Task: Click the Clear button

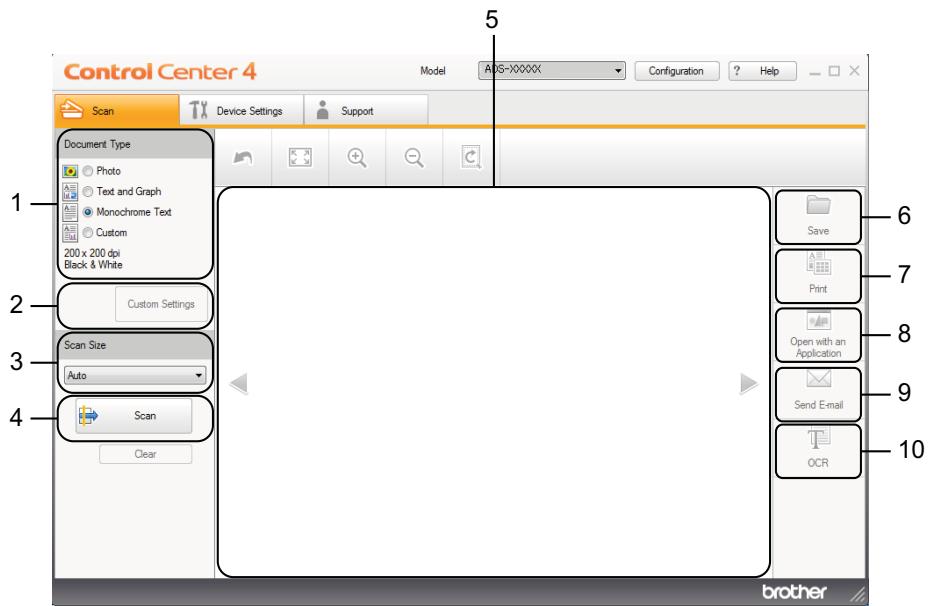Action: coord(146,454)
